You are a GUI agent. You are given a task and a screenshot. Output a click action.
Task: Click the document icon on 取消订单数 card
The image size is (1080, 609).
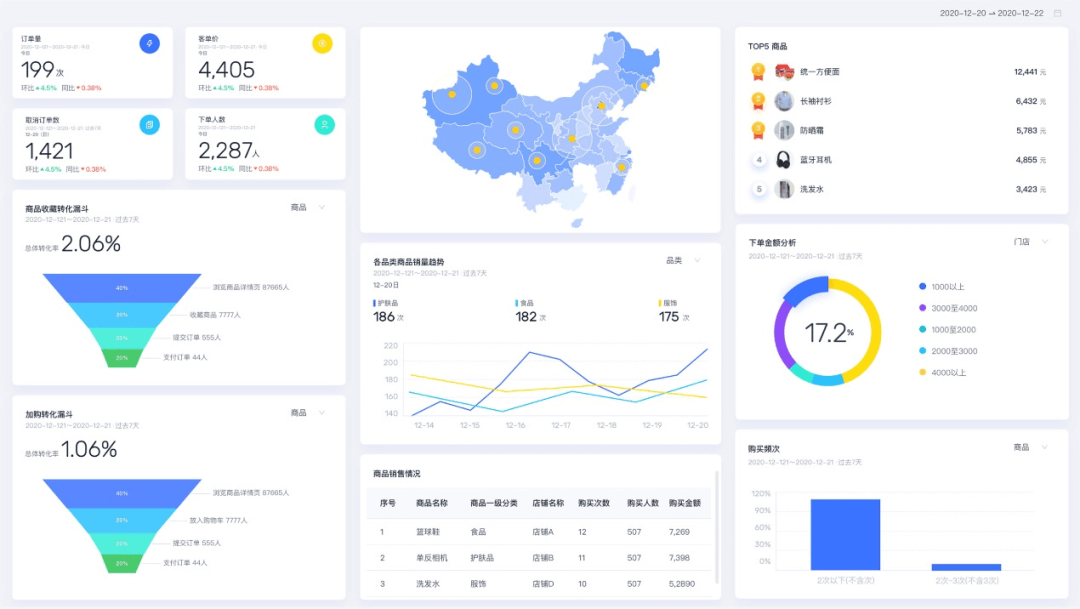149,124
